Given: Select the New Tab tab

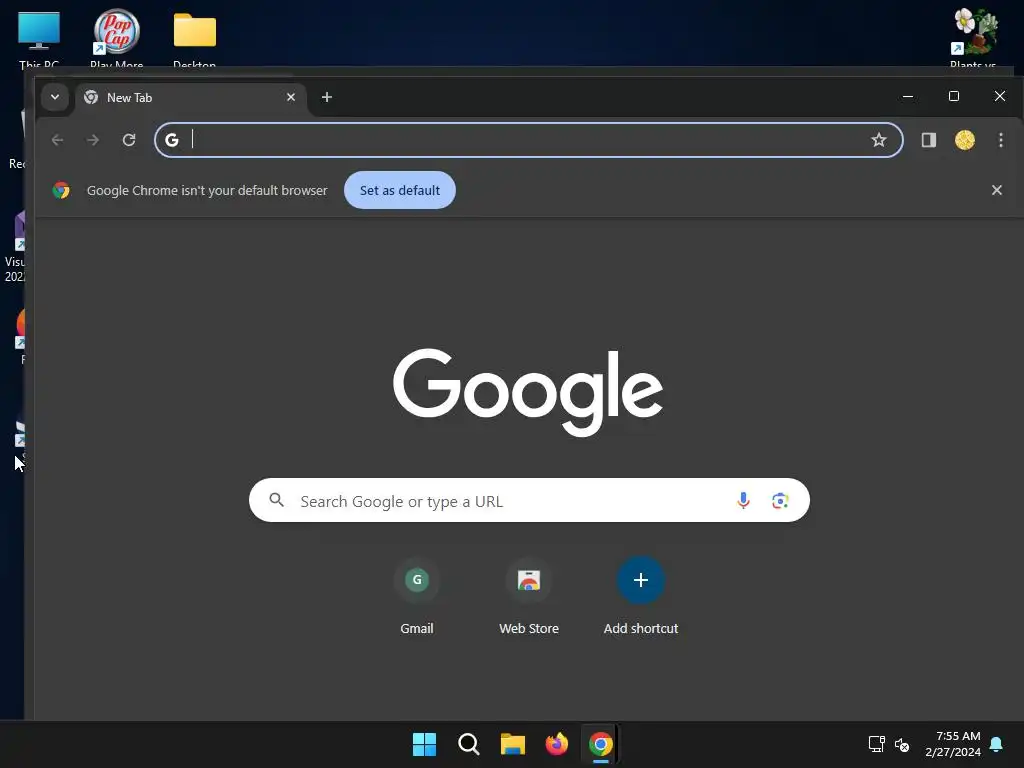Looking at the screenshot, I should click(x=191, y=98).
